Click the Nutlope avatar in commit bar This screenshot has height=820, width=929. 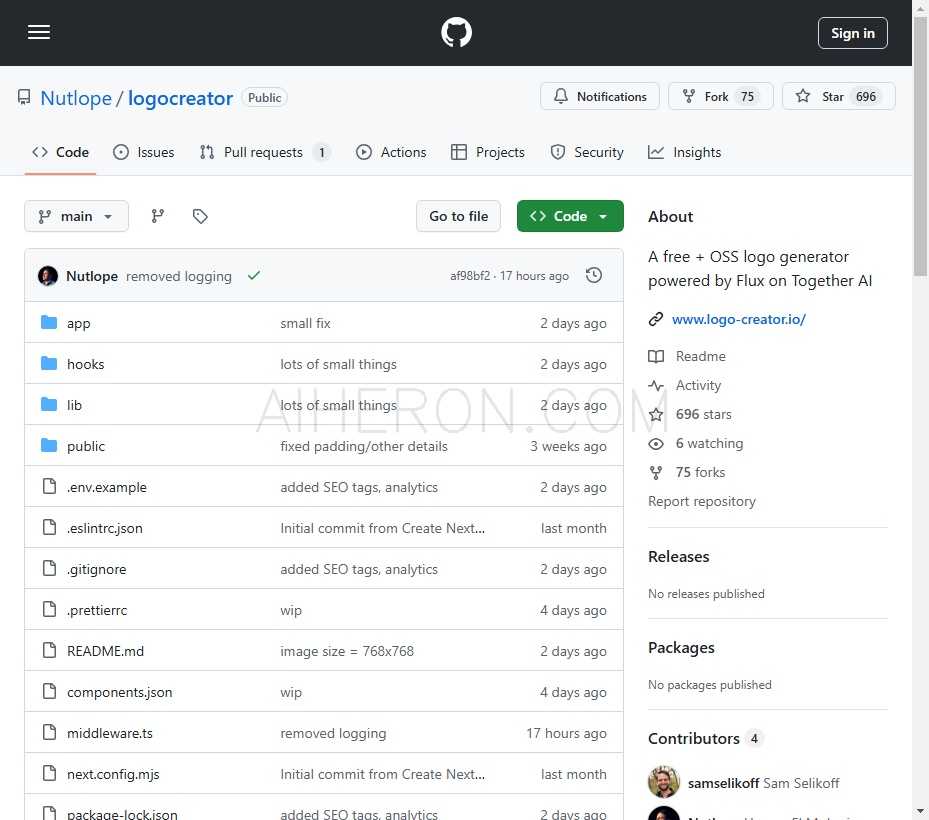48,276
